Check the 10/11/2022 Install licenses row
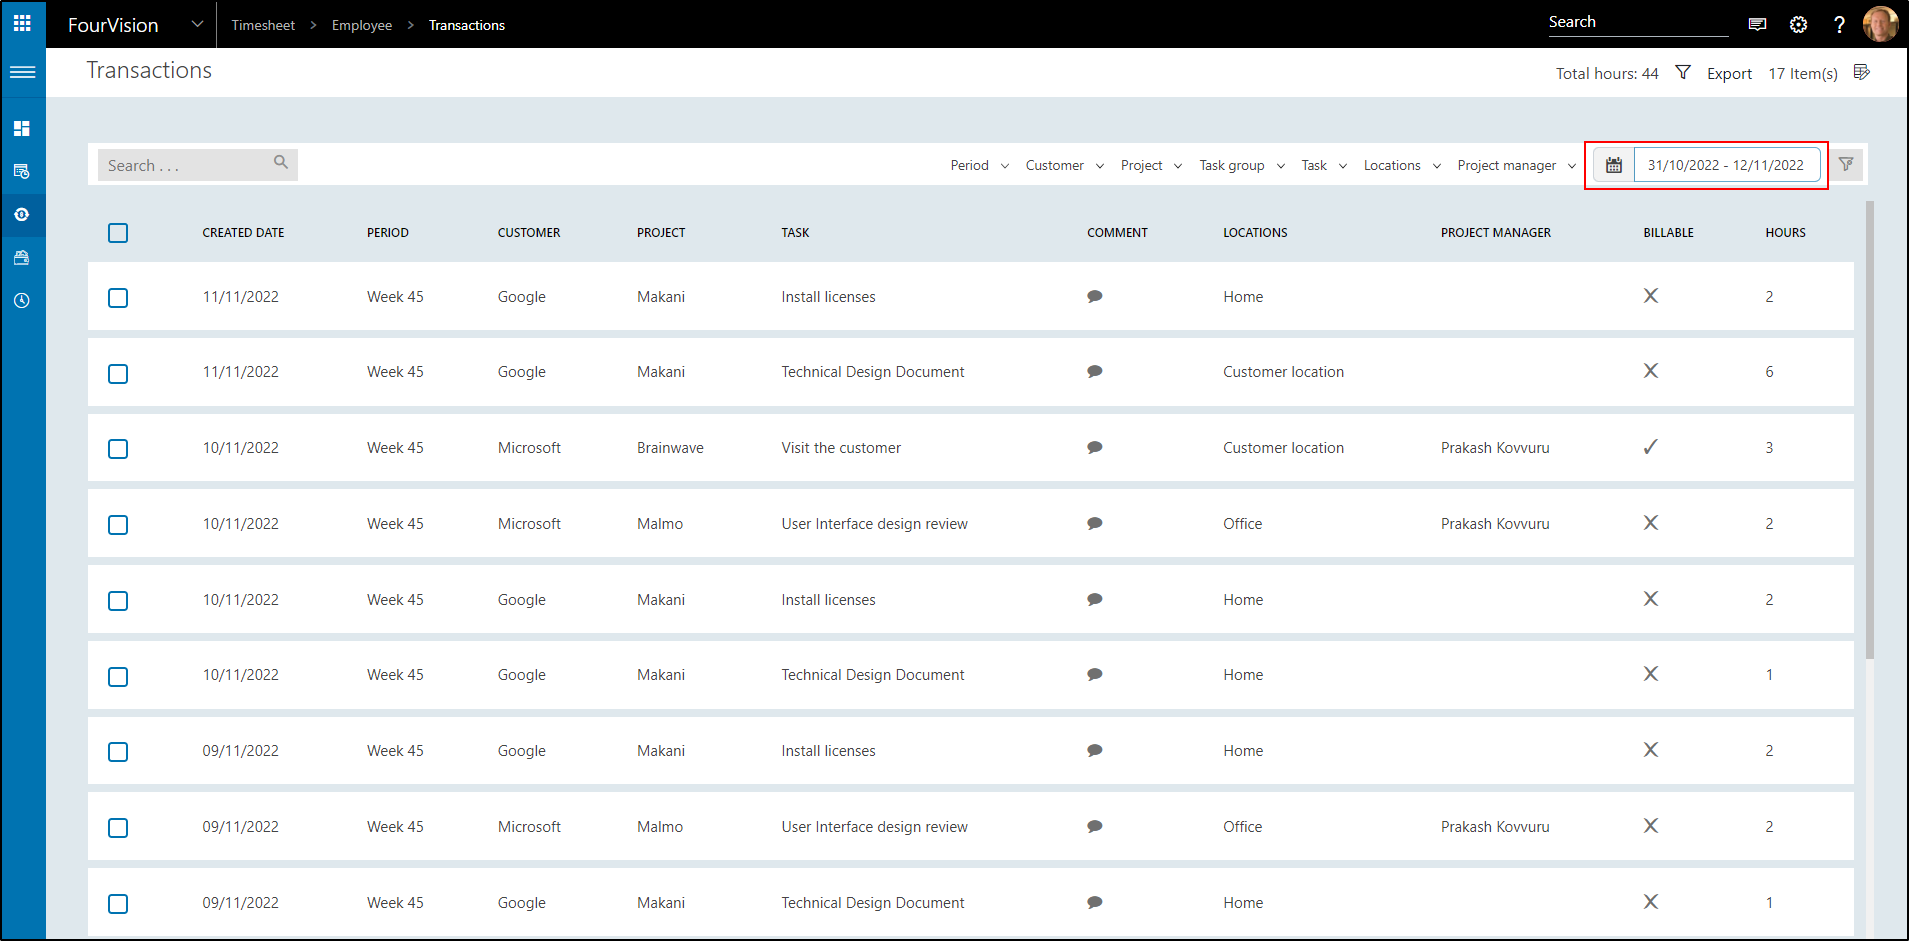Image resolution: width=1909 pixels, height=941 pixels. [x=118, y=601]
